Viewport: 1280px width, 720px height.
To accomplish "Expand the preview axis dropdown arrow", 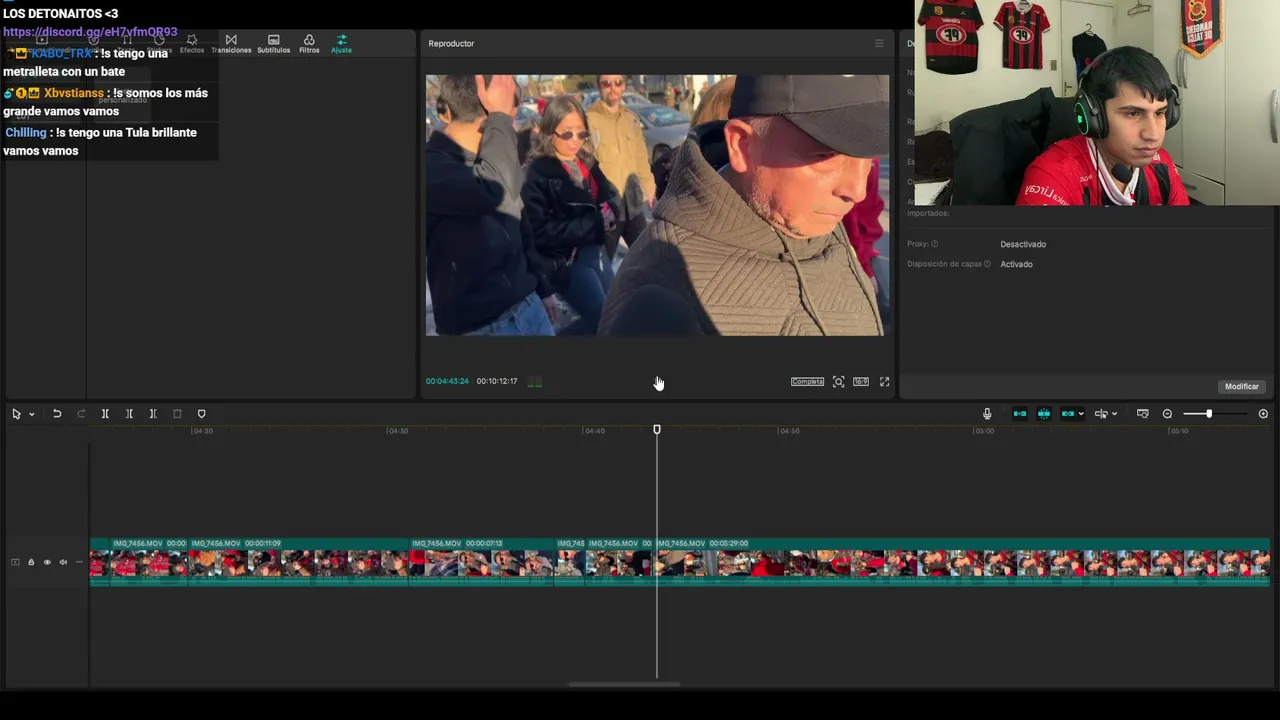I will tap(1114, 414).
